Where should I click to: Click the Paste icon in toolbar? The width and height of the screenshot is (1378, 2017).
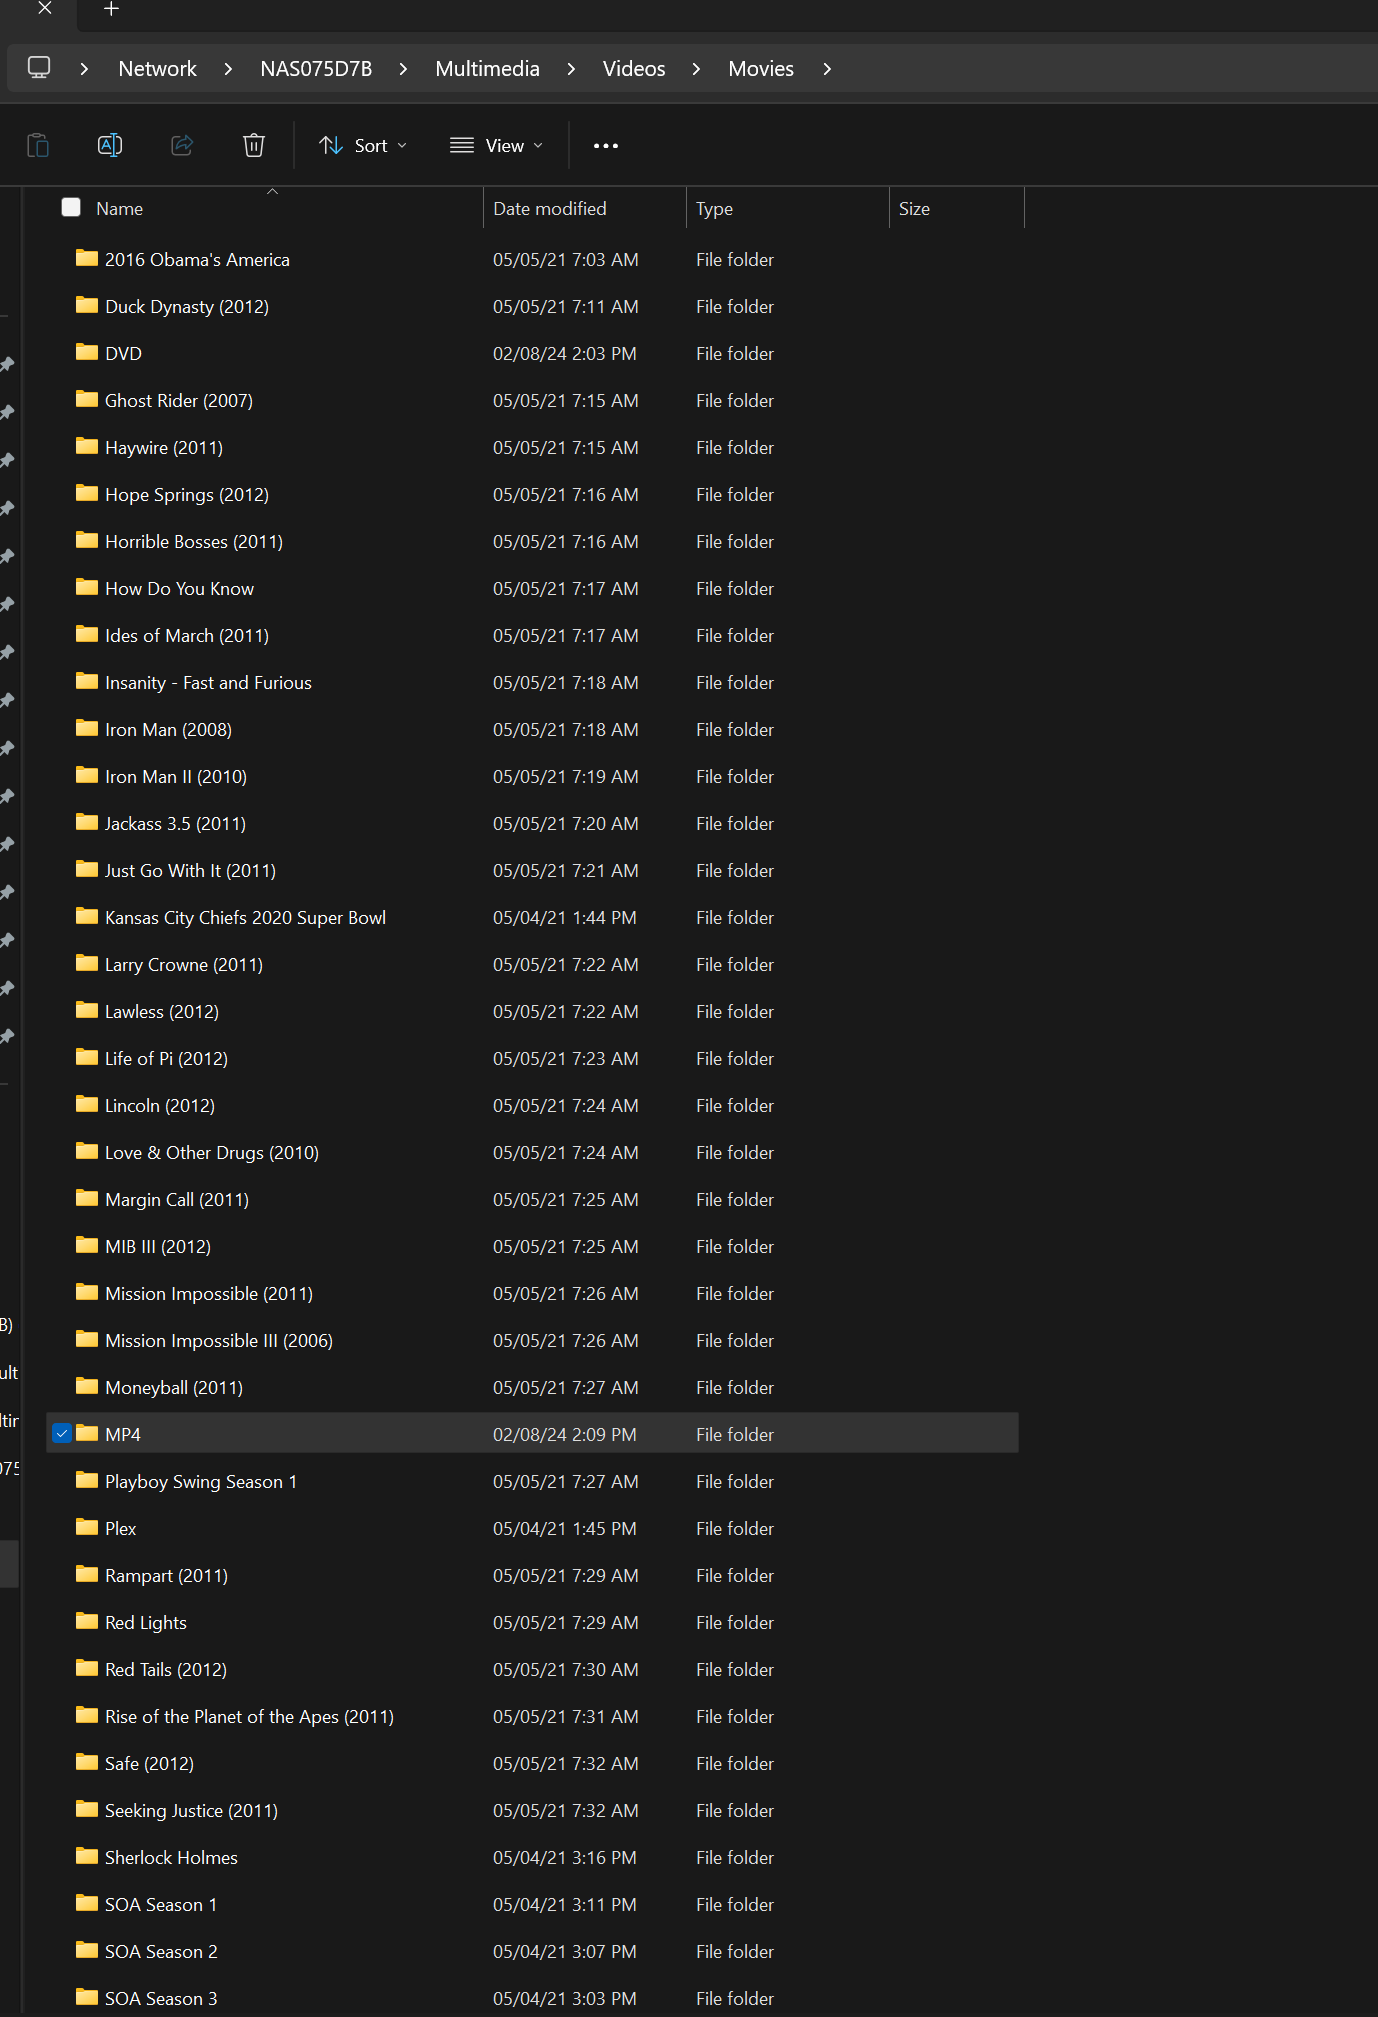(38, 146)
